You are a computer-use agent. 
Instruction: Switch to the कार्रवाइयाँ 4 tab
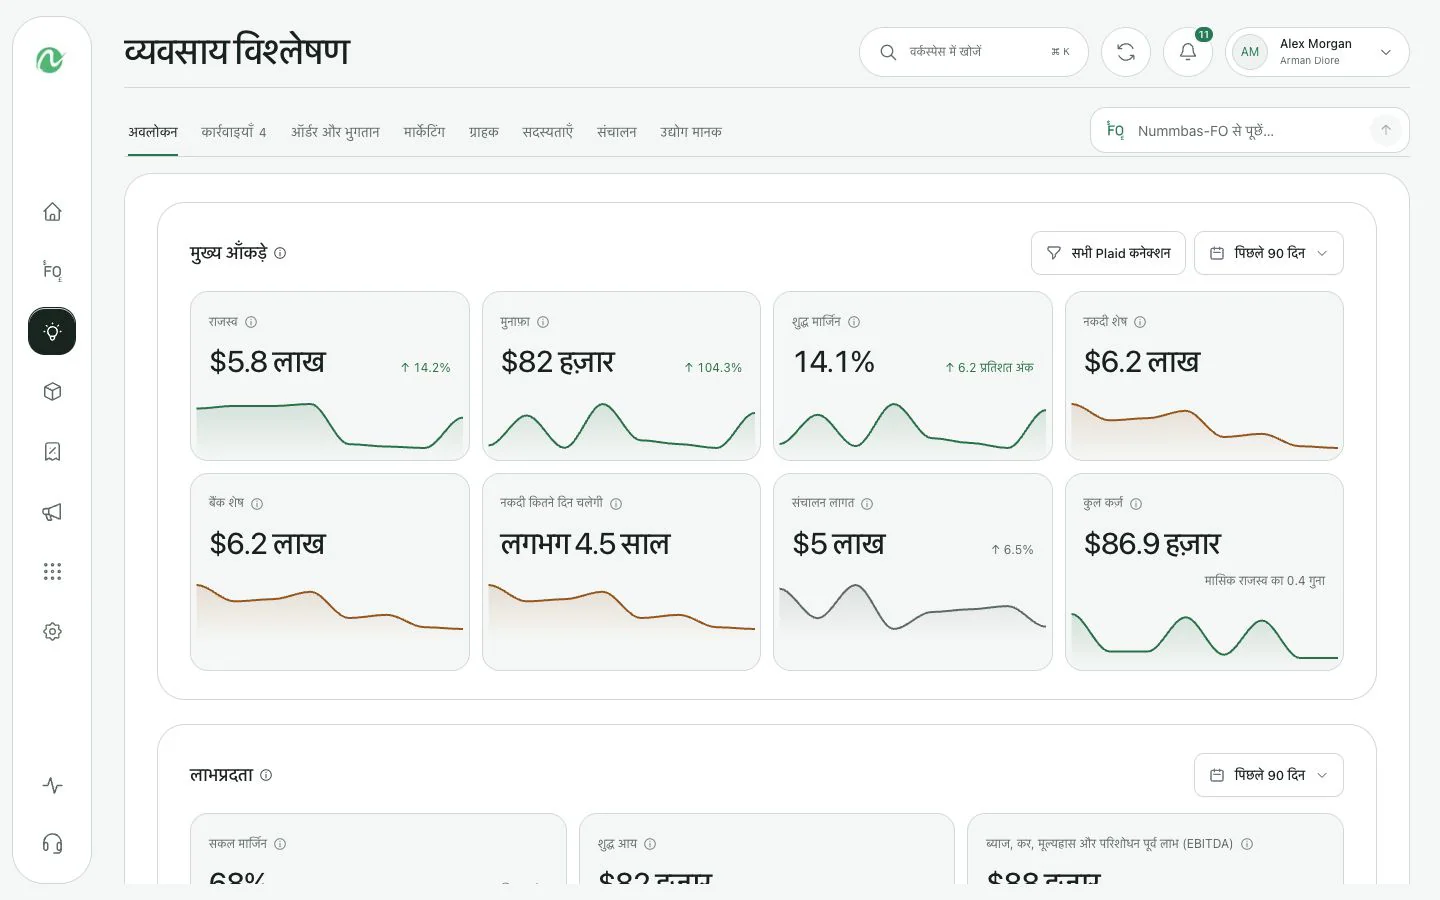pyautogui.click(x=234, y=132)
